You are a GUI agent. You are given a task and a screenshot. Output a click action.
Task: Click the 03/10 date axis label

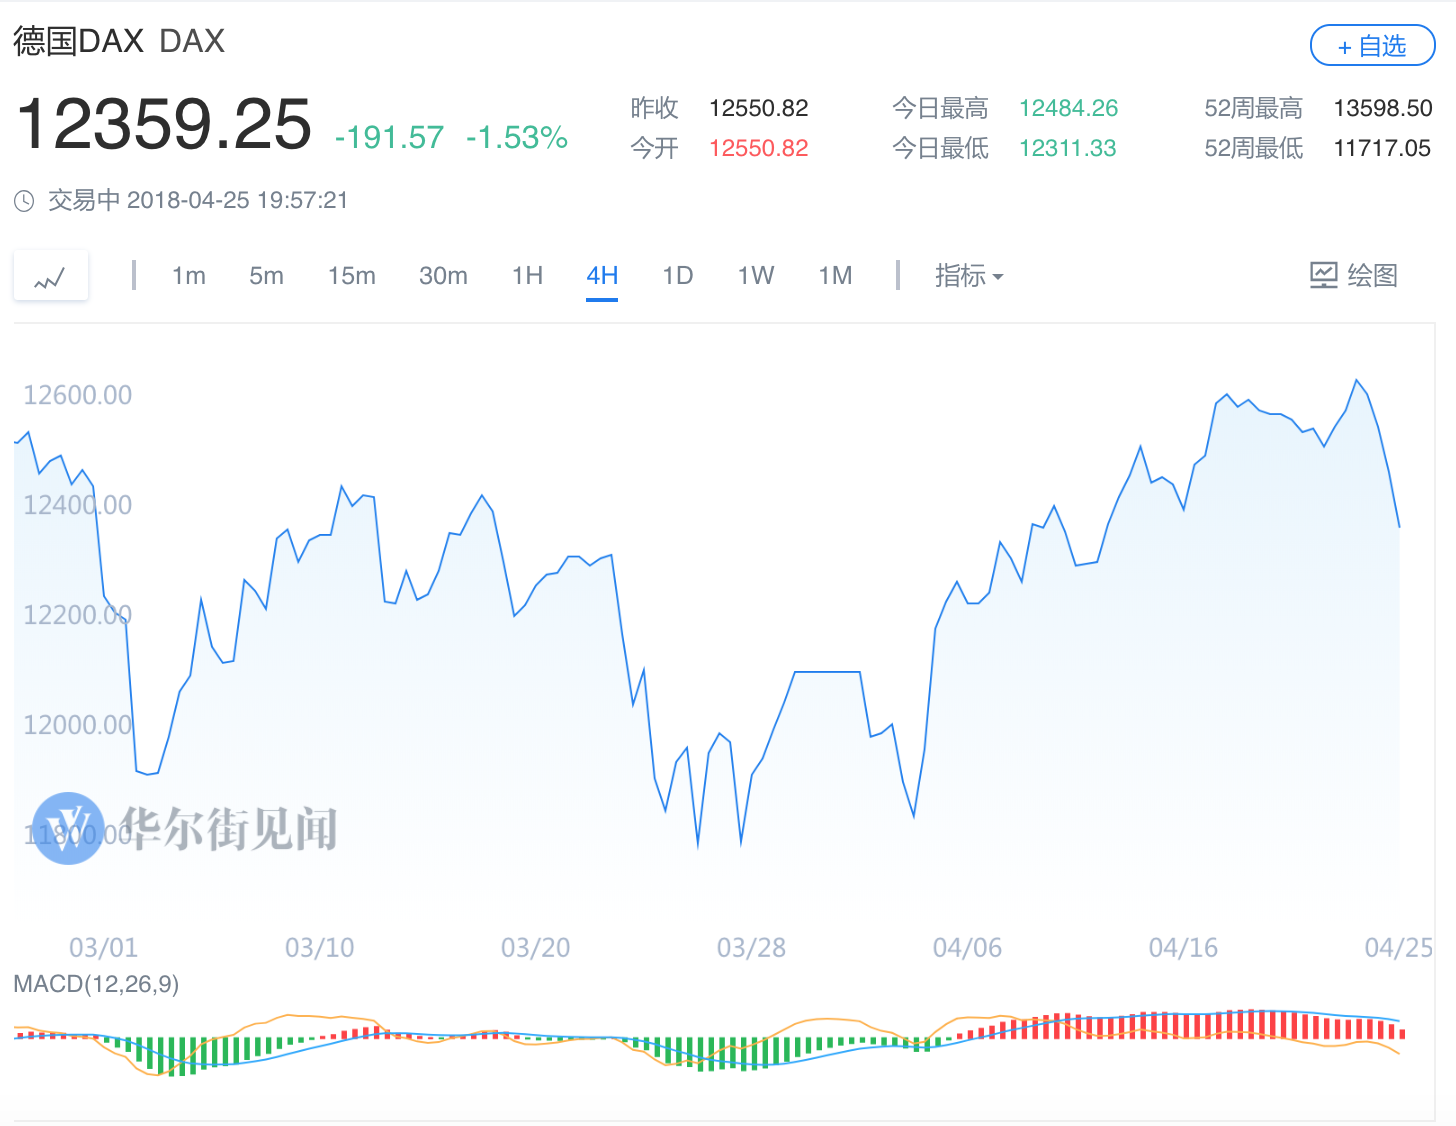click(x=319, y=948)
